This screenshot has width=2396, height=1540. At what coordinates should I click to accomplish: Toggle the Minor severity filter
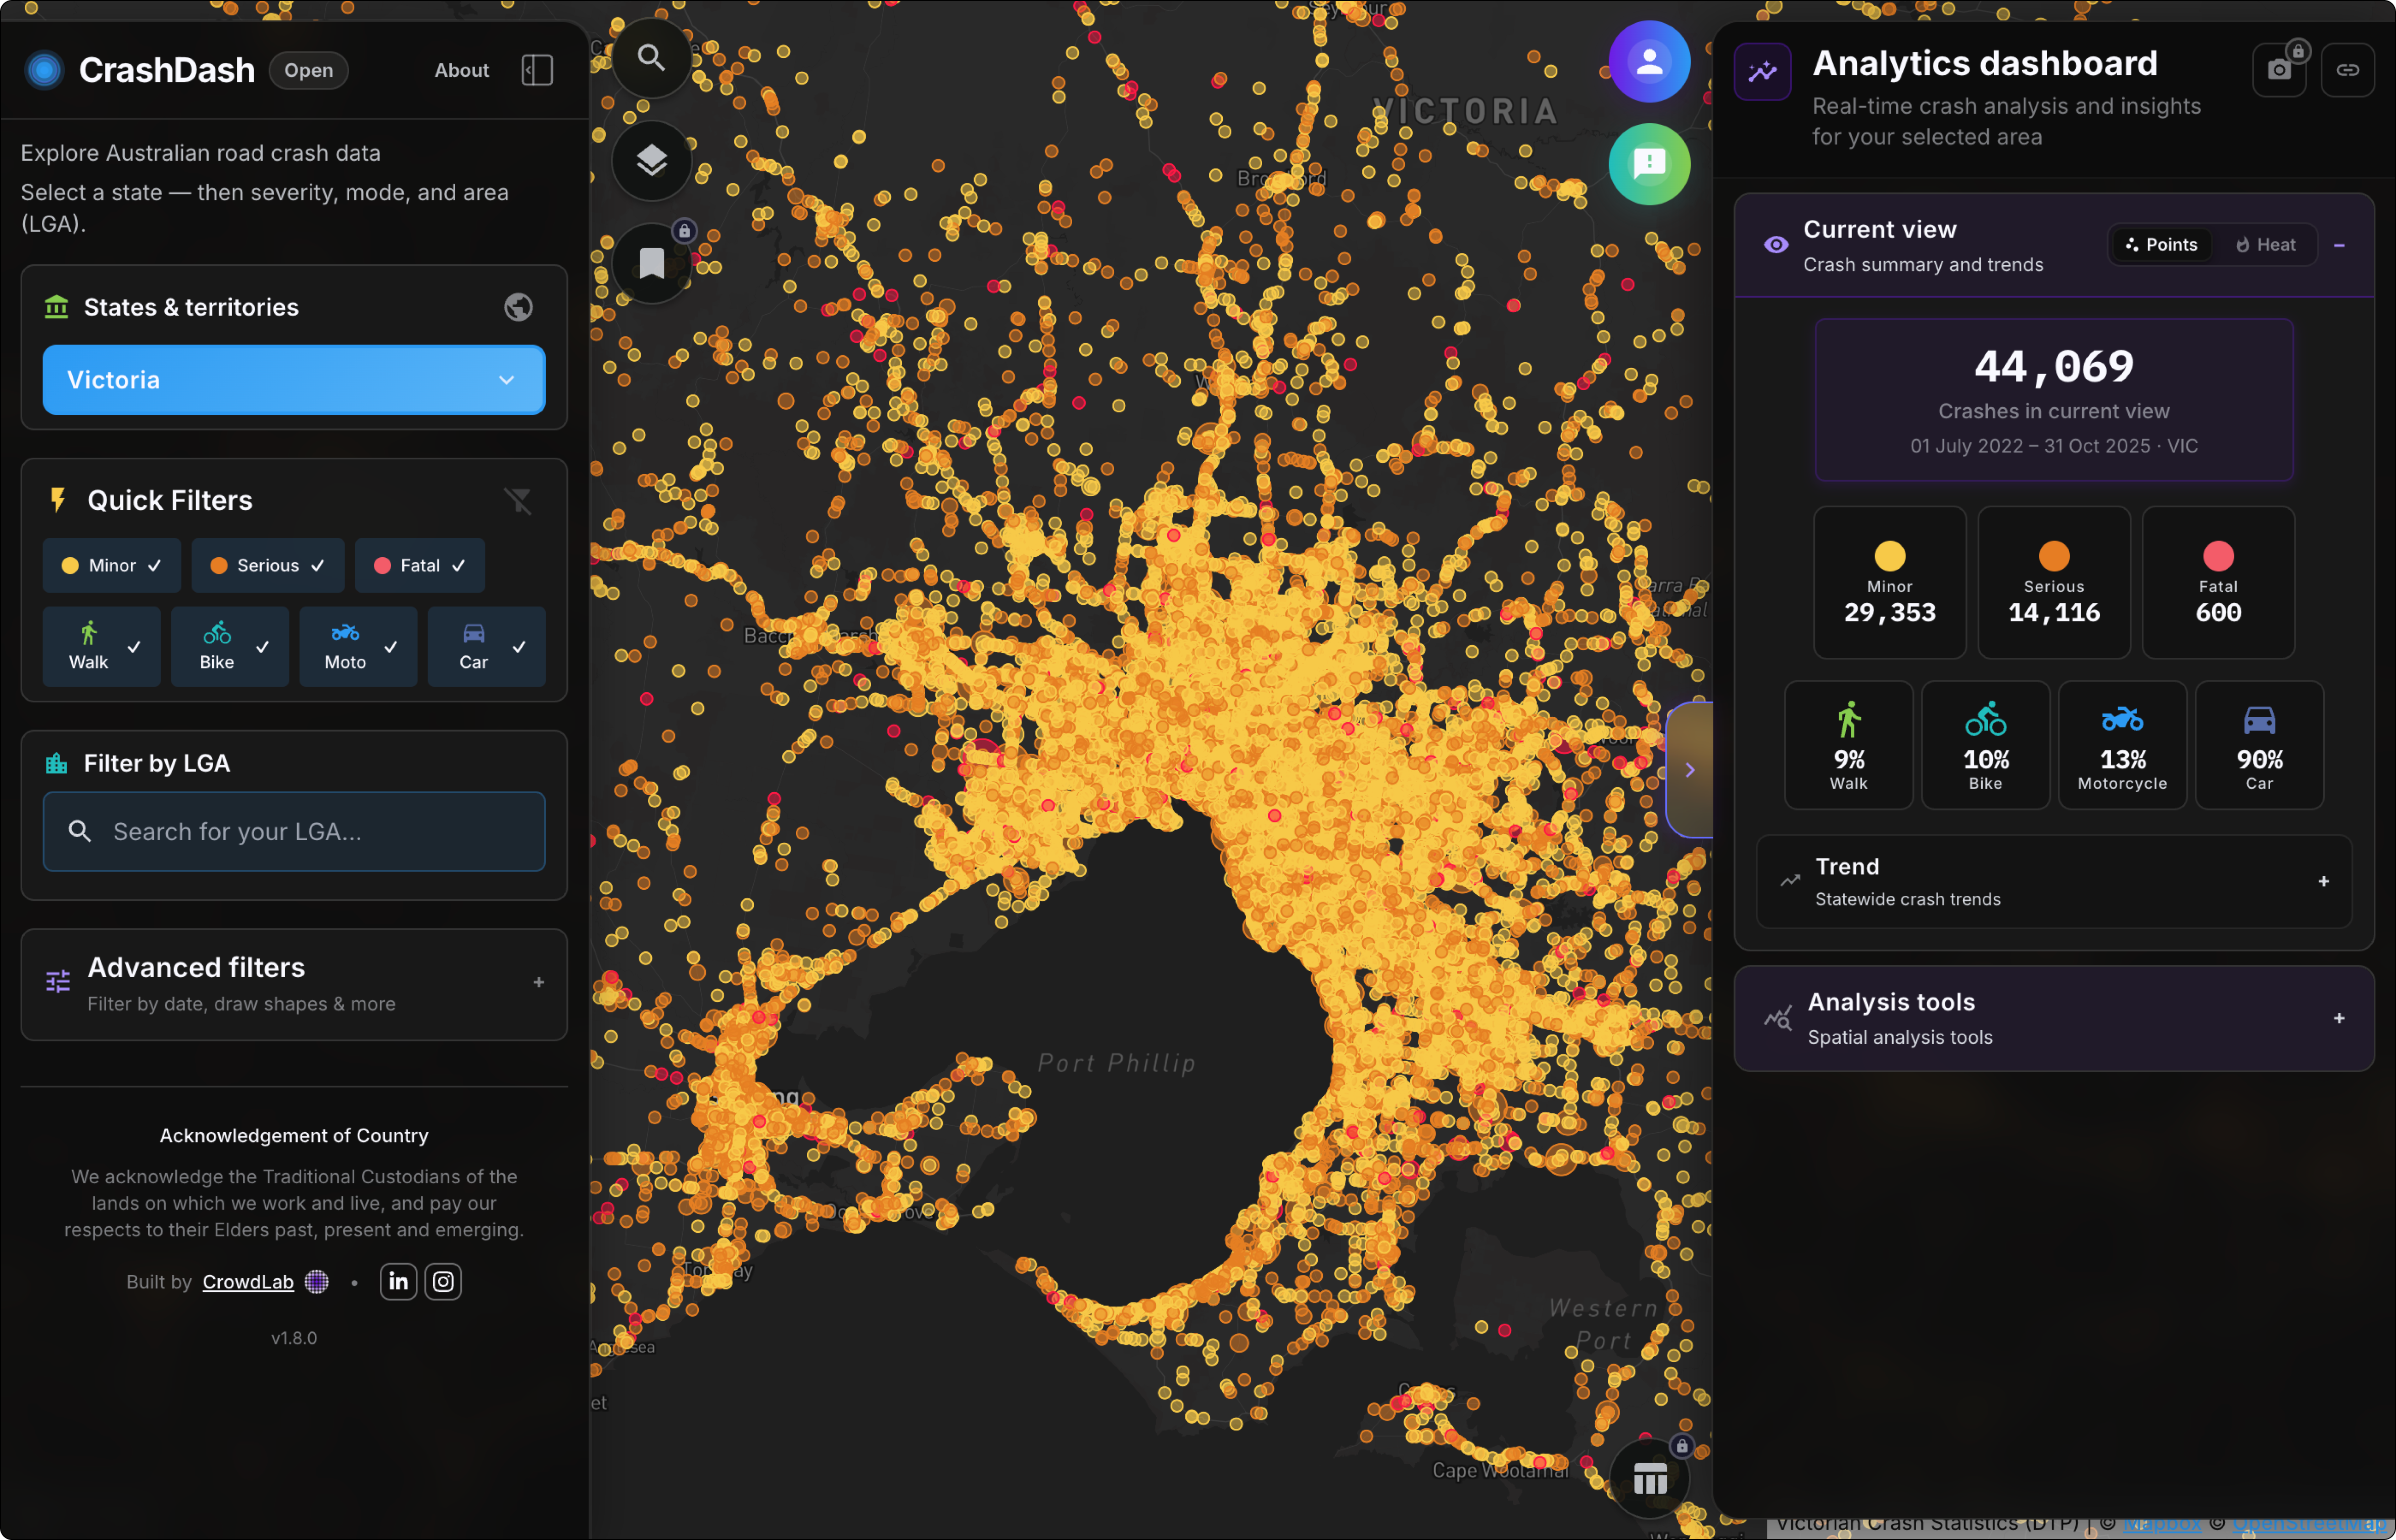[112, 565]
